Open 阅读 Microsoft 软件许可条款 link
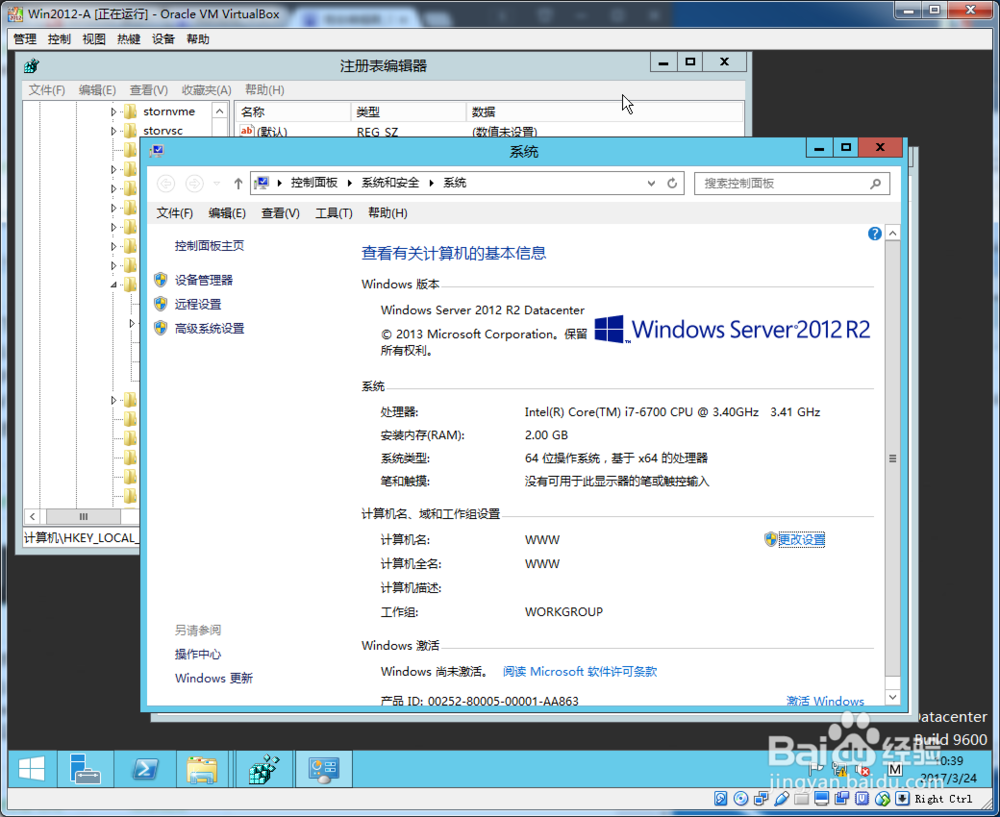Viewport: 1000px width, 817px height. (580, 672)
